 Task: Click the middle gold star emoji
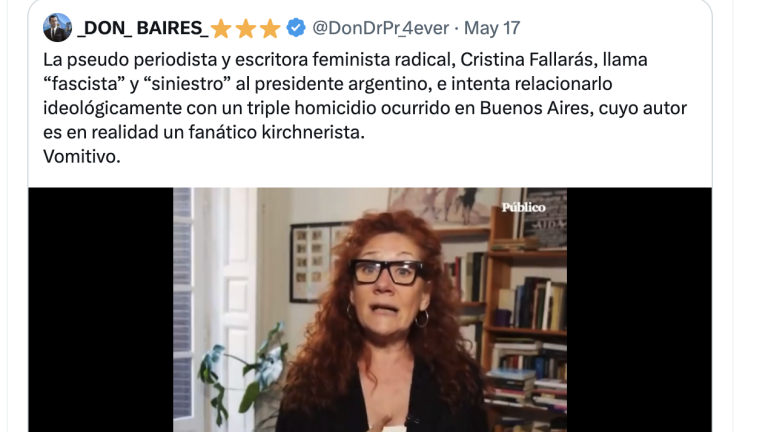245,28
